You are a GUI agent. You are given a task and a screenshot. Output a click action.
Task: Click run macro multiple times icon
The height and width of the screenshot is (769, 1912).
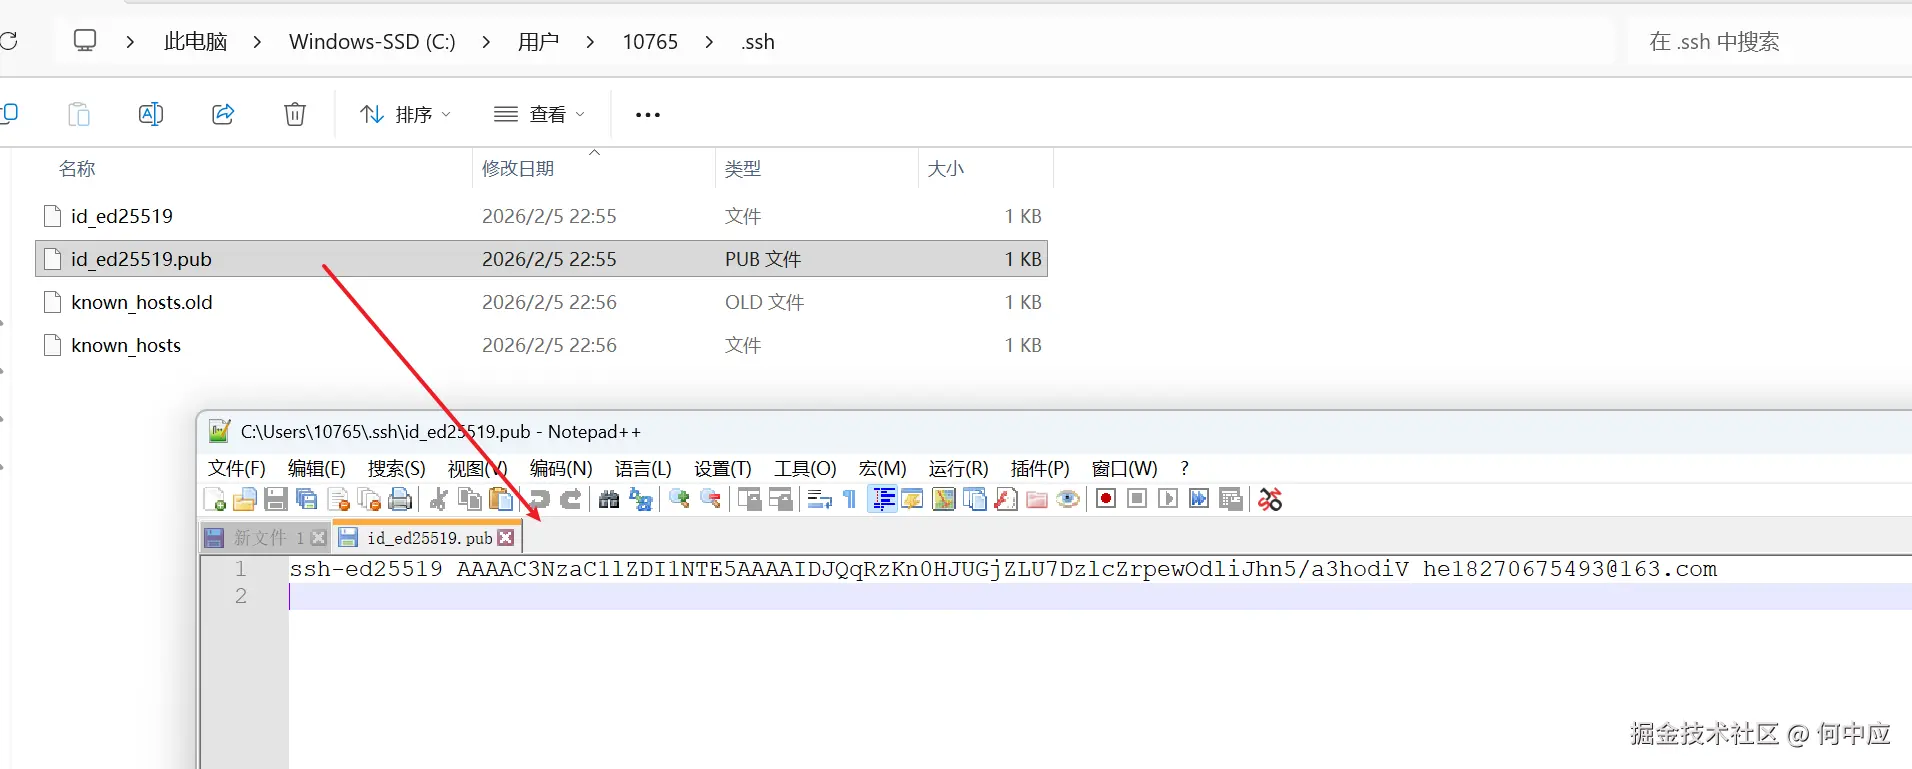click(1199, 499)
